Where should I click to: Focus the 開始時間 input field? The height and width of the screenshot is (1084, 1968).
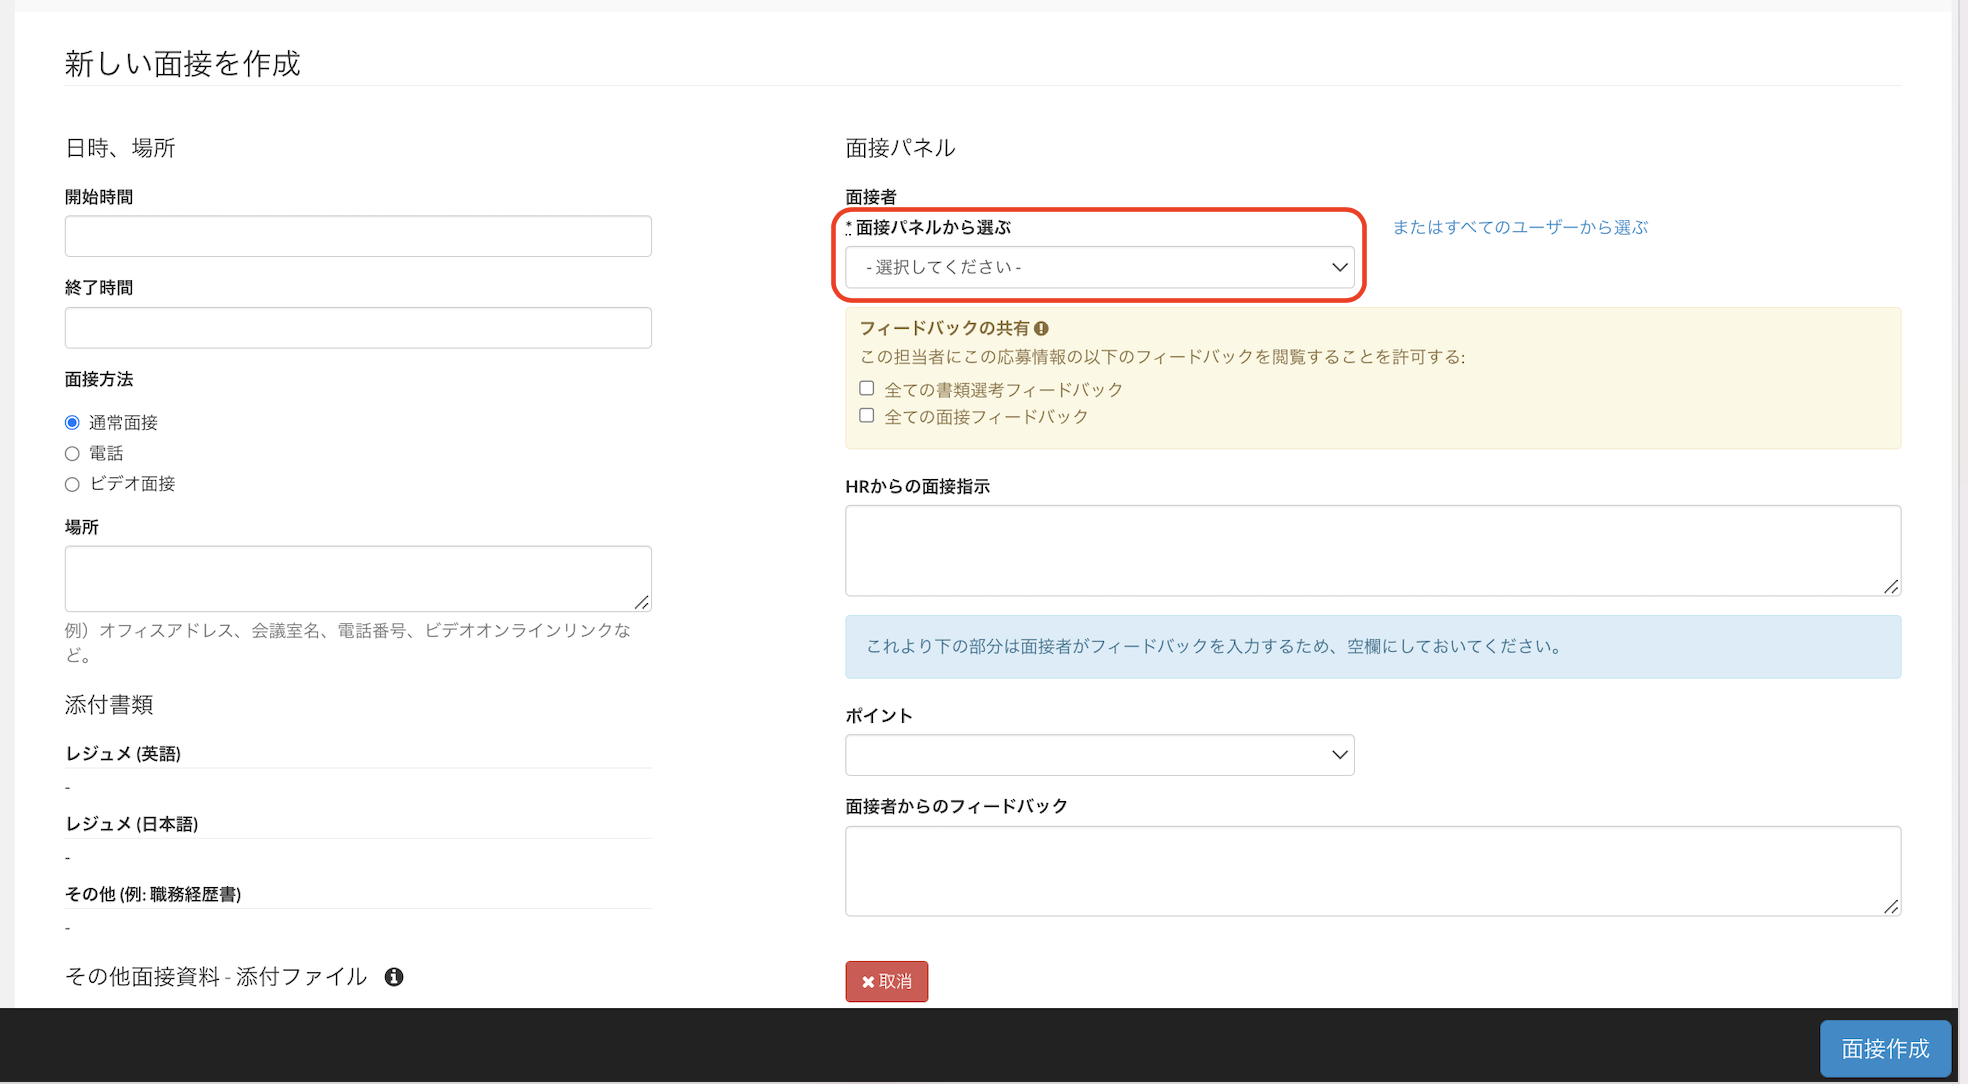[x=358, y=236]
